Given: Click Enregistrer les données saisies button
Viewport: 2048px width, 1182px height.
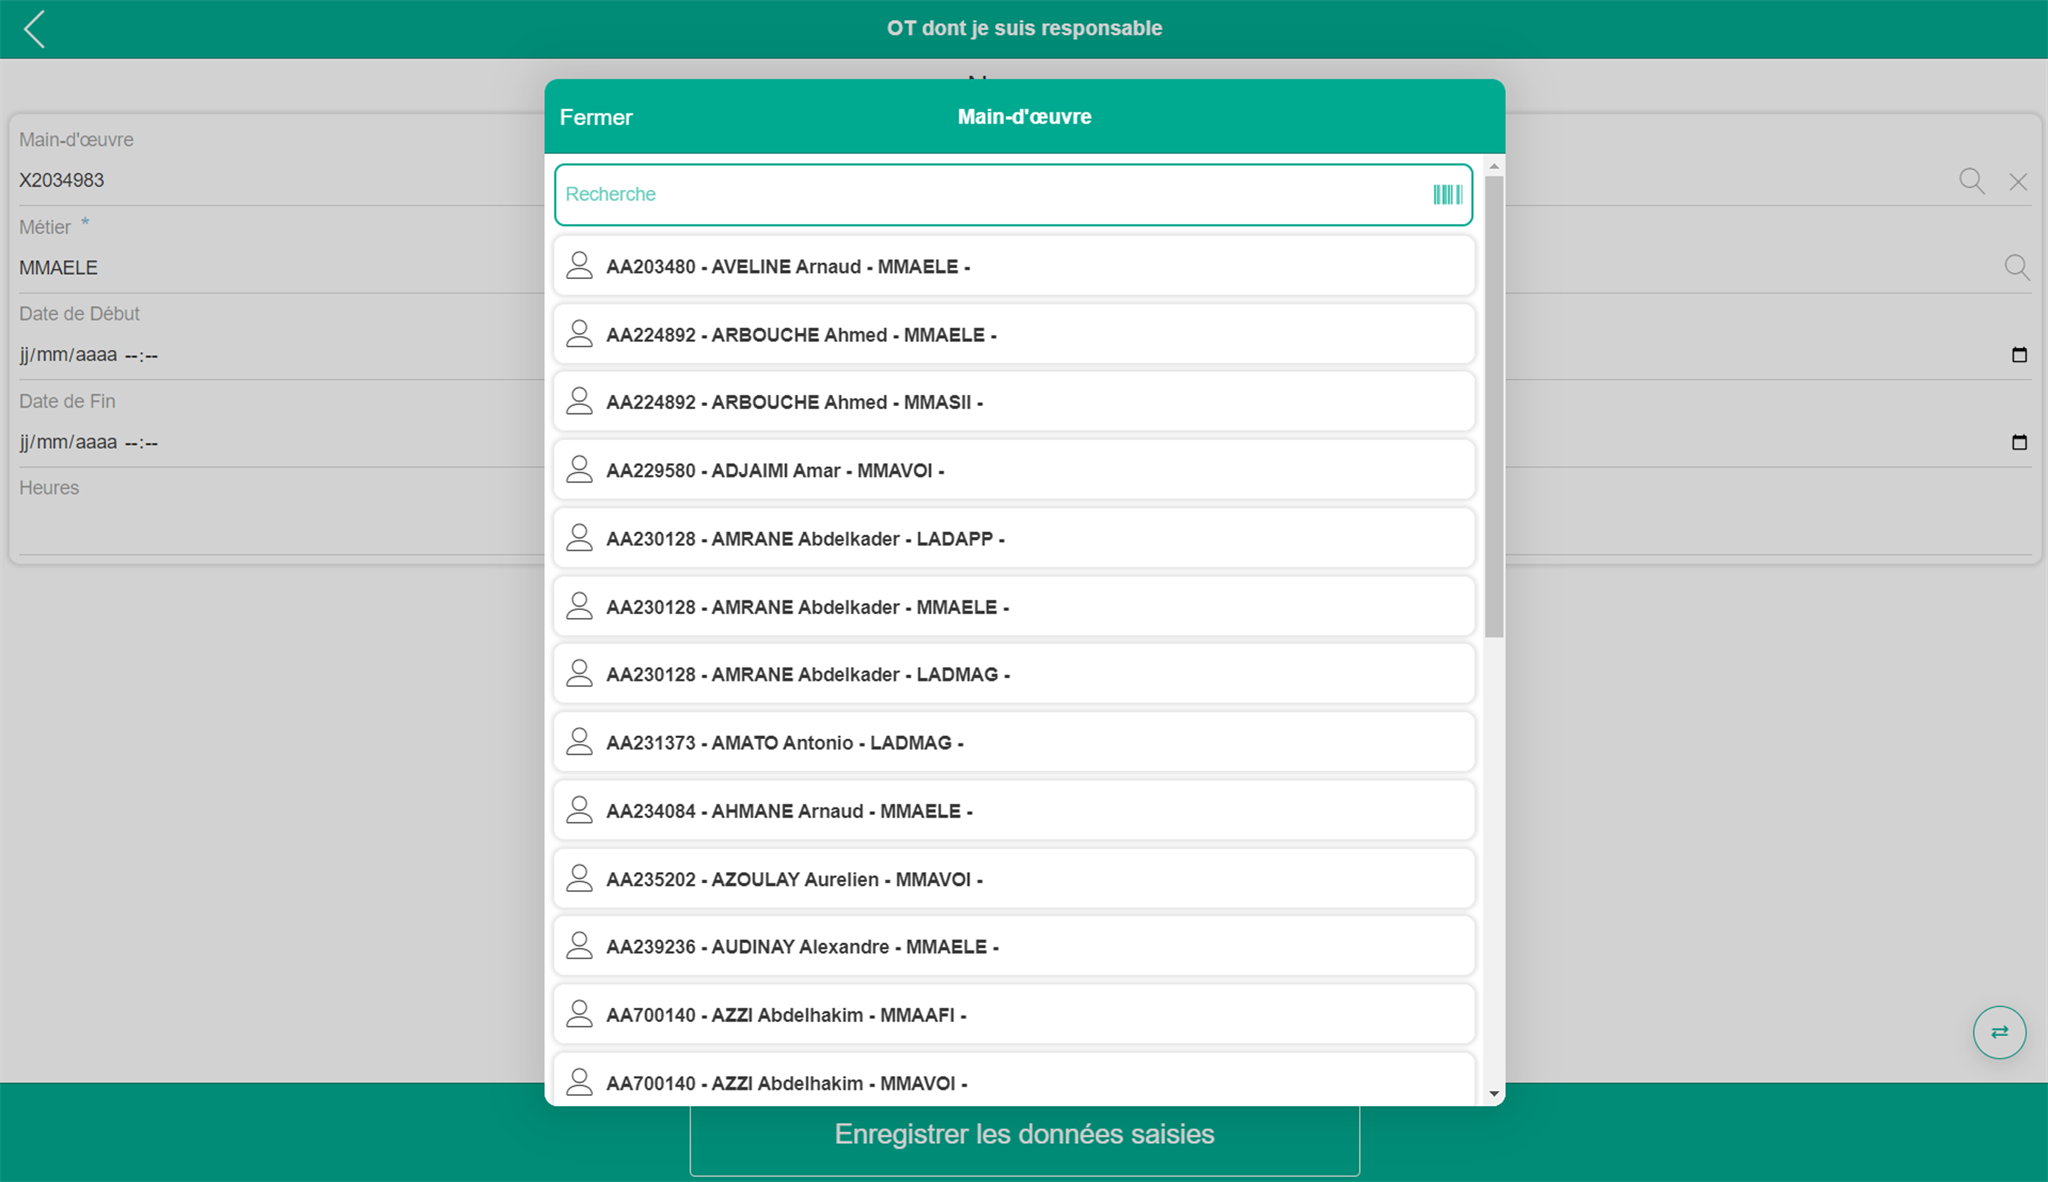Looking at the screenshot, I should [1024, 1135].
